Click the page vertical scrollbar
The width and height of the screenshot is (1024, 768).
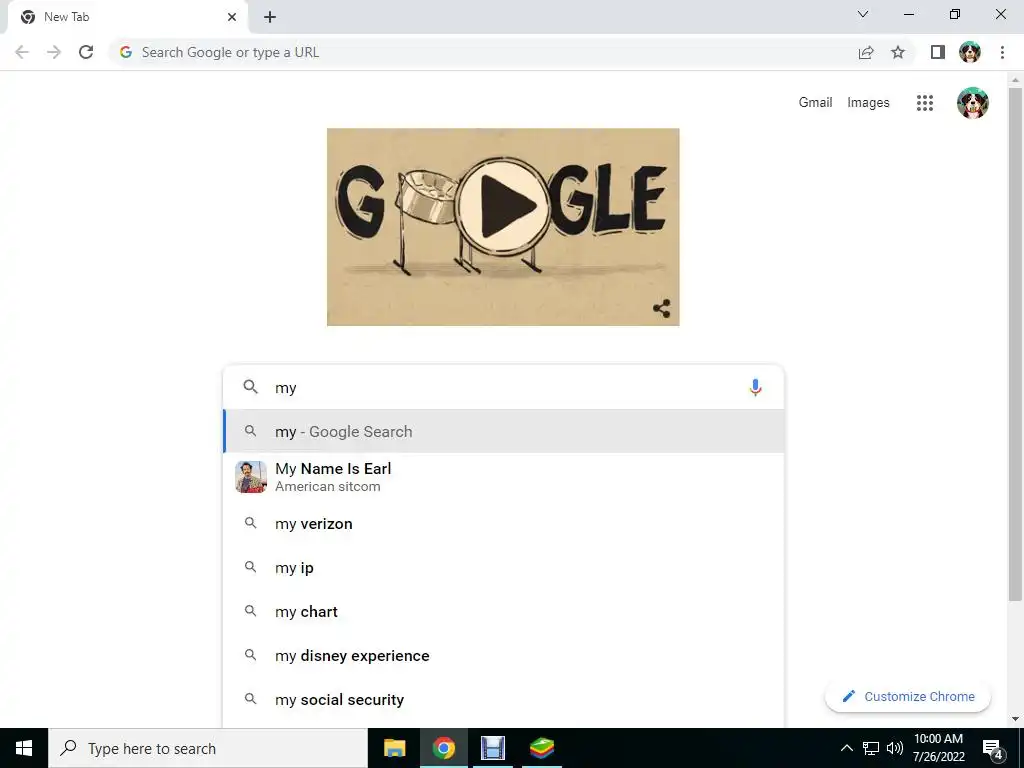coord(1014,344)
